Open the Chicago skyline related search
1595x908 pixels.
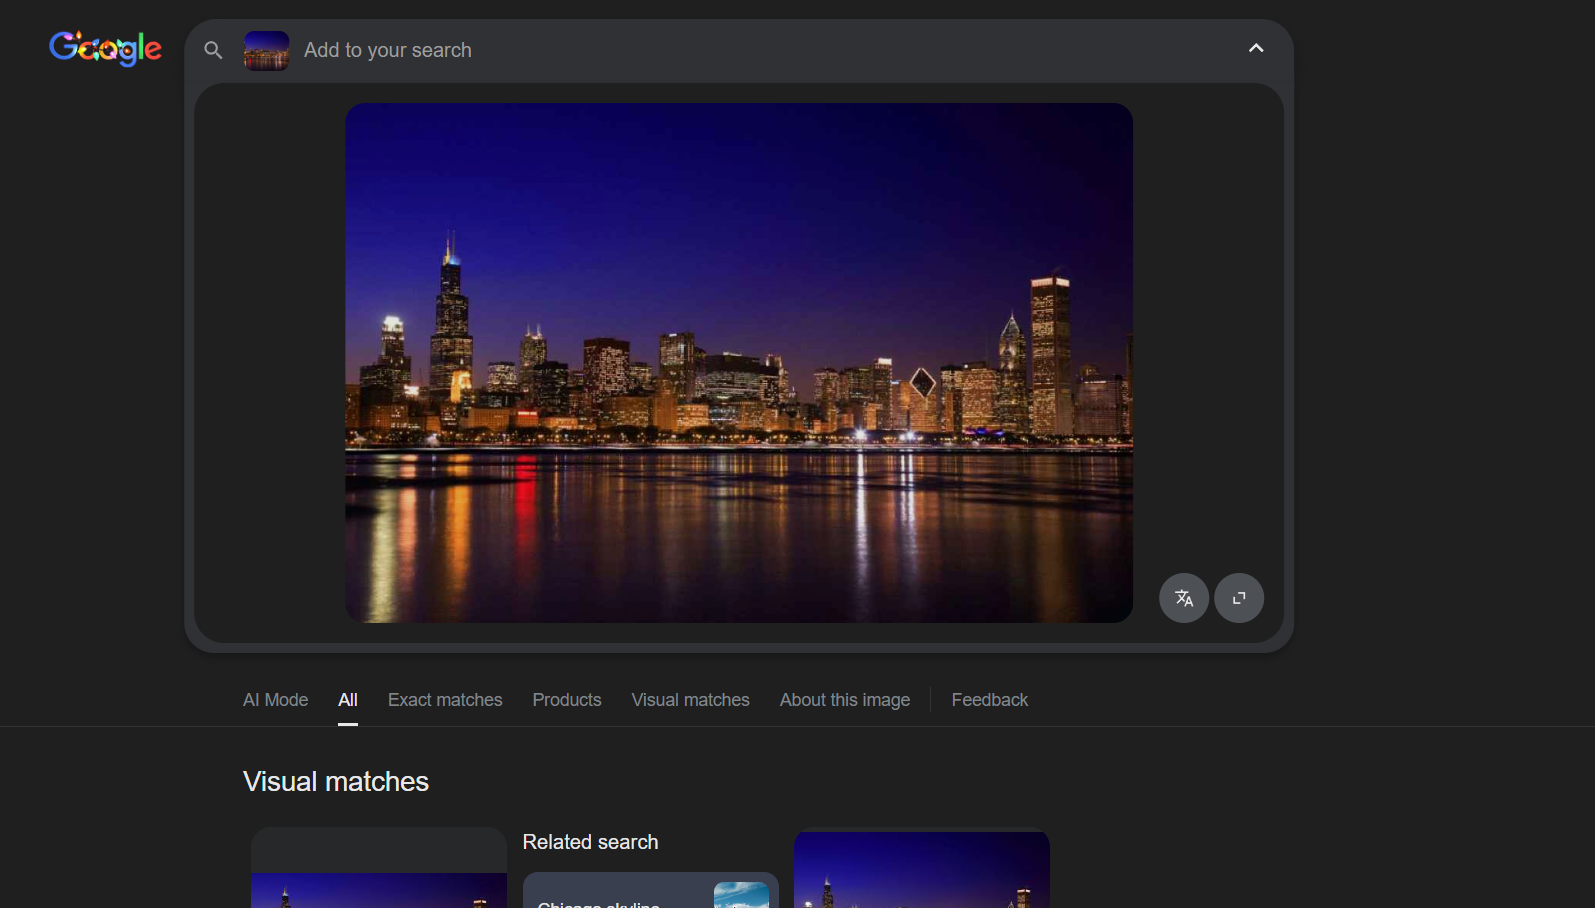pos(610,896)
